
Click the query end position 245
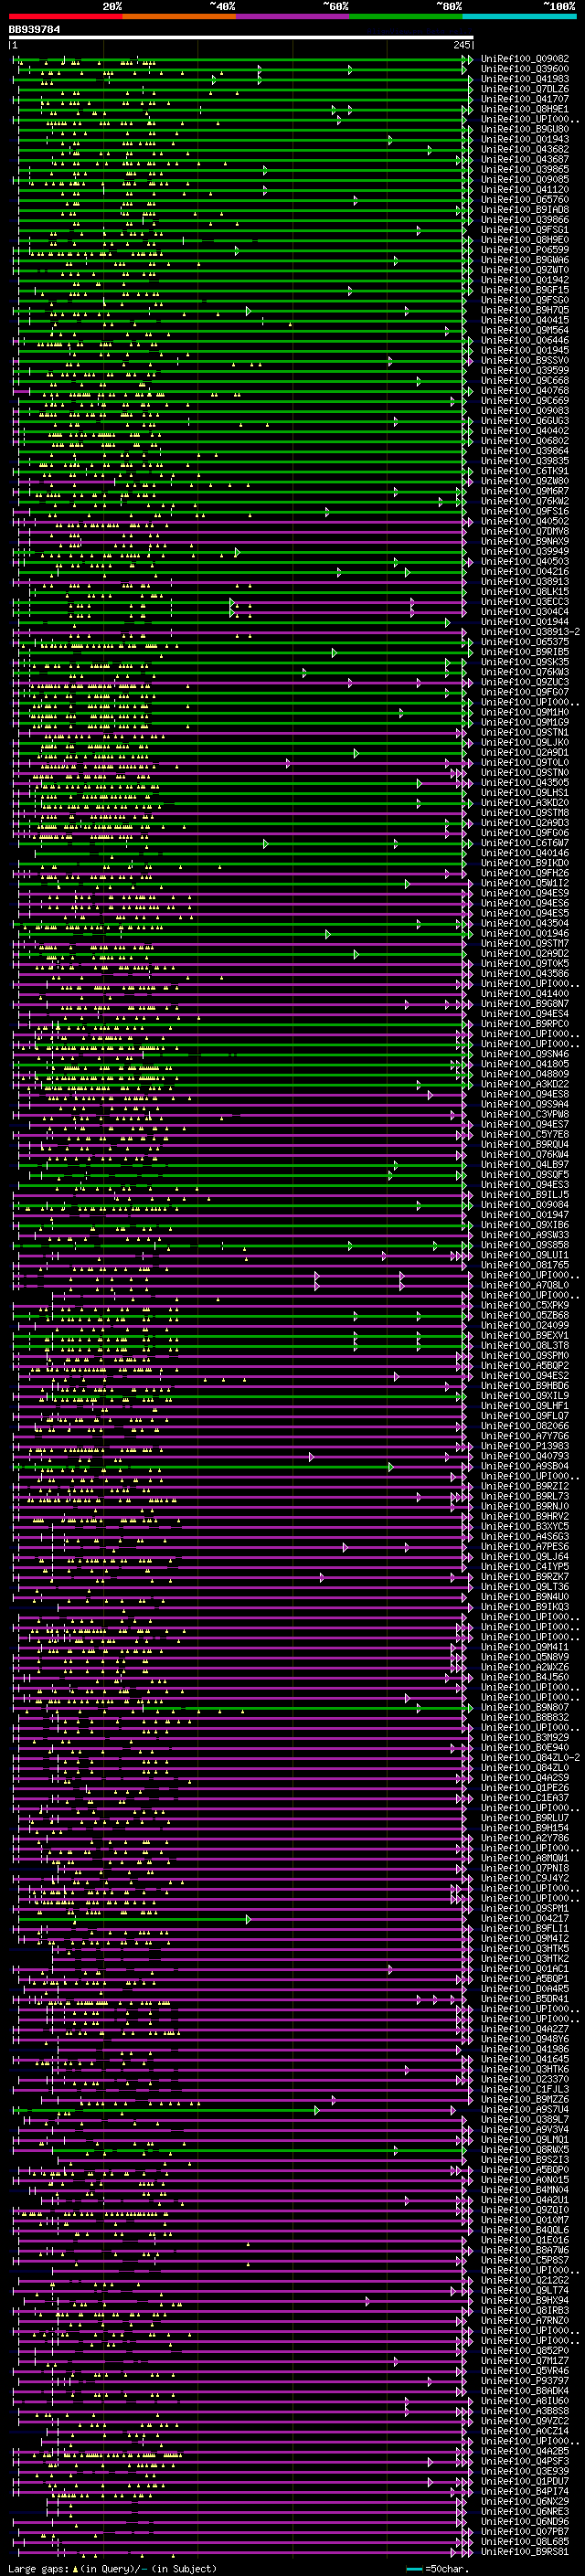pos(462,45)
